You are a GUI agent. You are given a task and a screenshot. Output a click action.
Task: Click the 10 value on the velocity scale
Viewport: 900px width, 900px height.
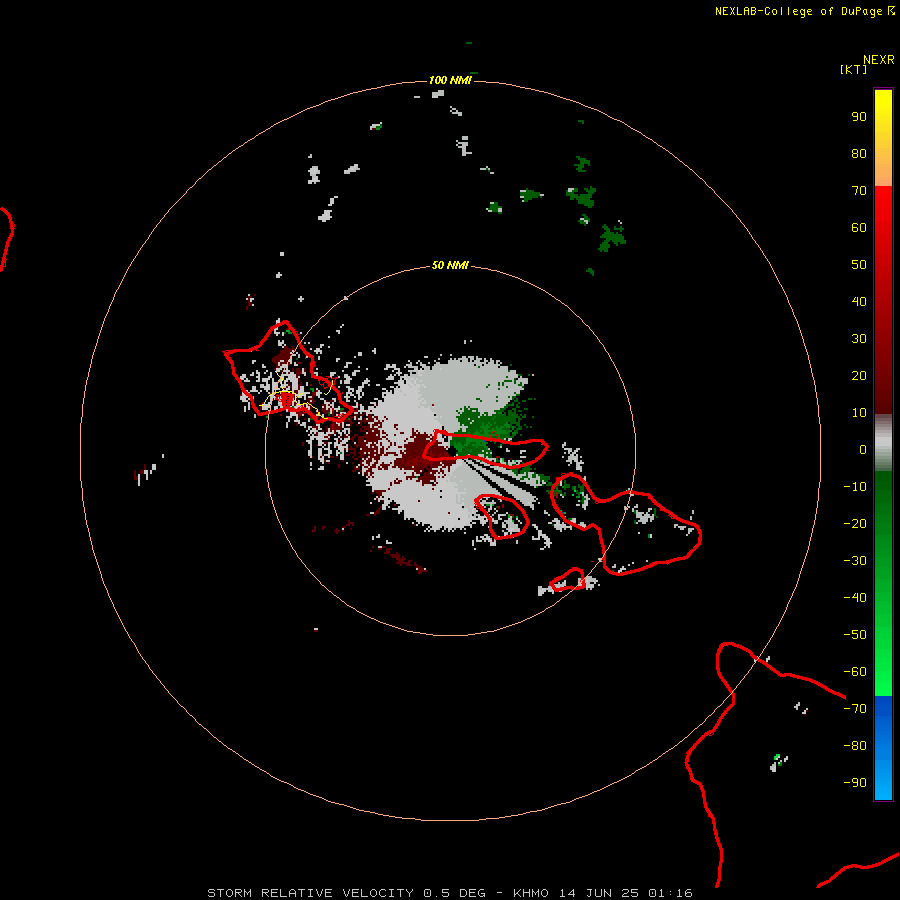click(859, 413)
